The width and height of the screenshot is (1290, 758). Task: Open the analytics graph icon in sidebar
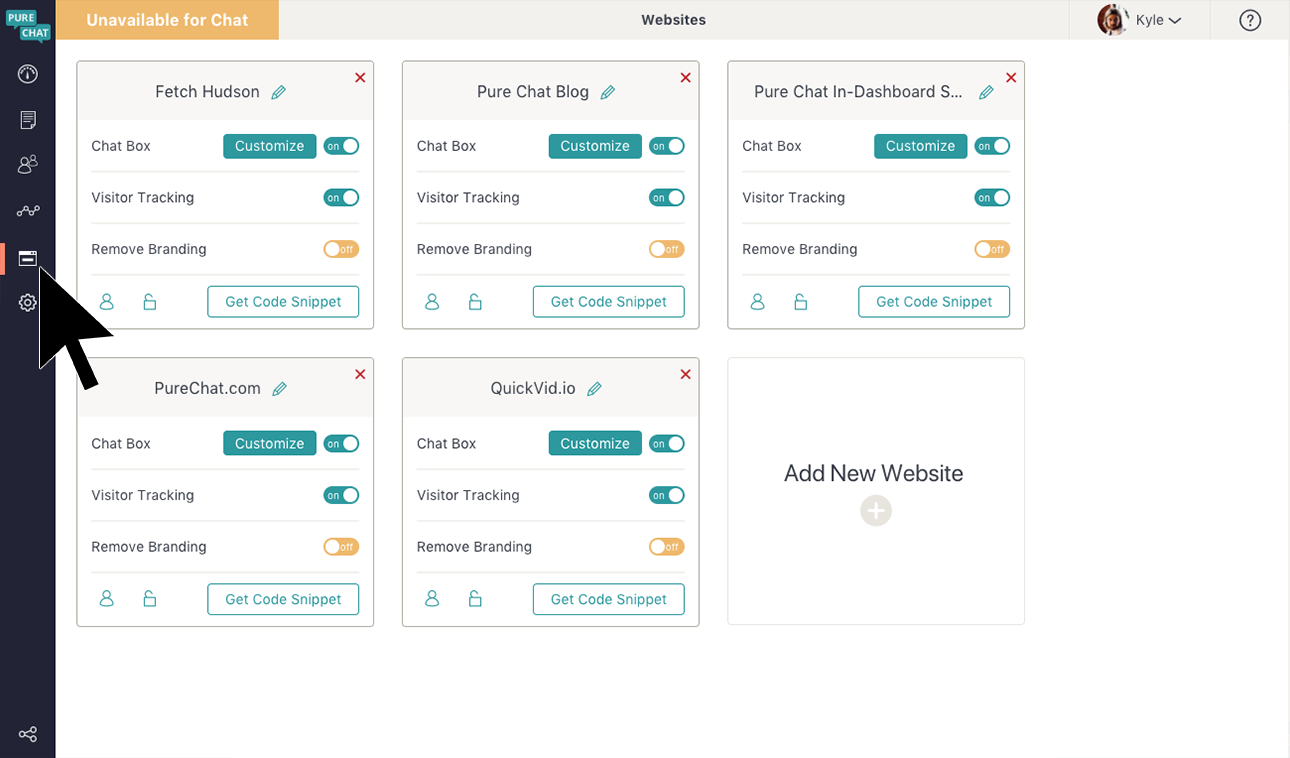28,211
